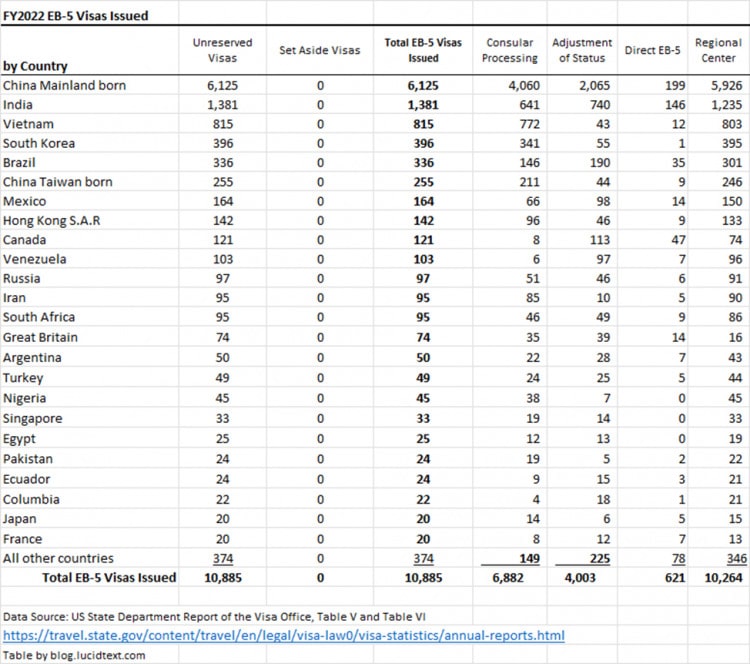This screenshot has width=750, height=664.
Task: Open the travel.state.gov annual reports link
Action: [x=284, y=636]
